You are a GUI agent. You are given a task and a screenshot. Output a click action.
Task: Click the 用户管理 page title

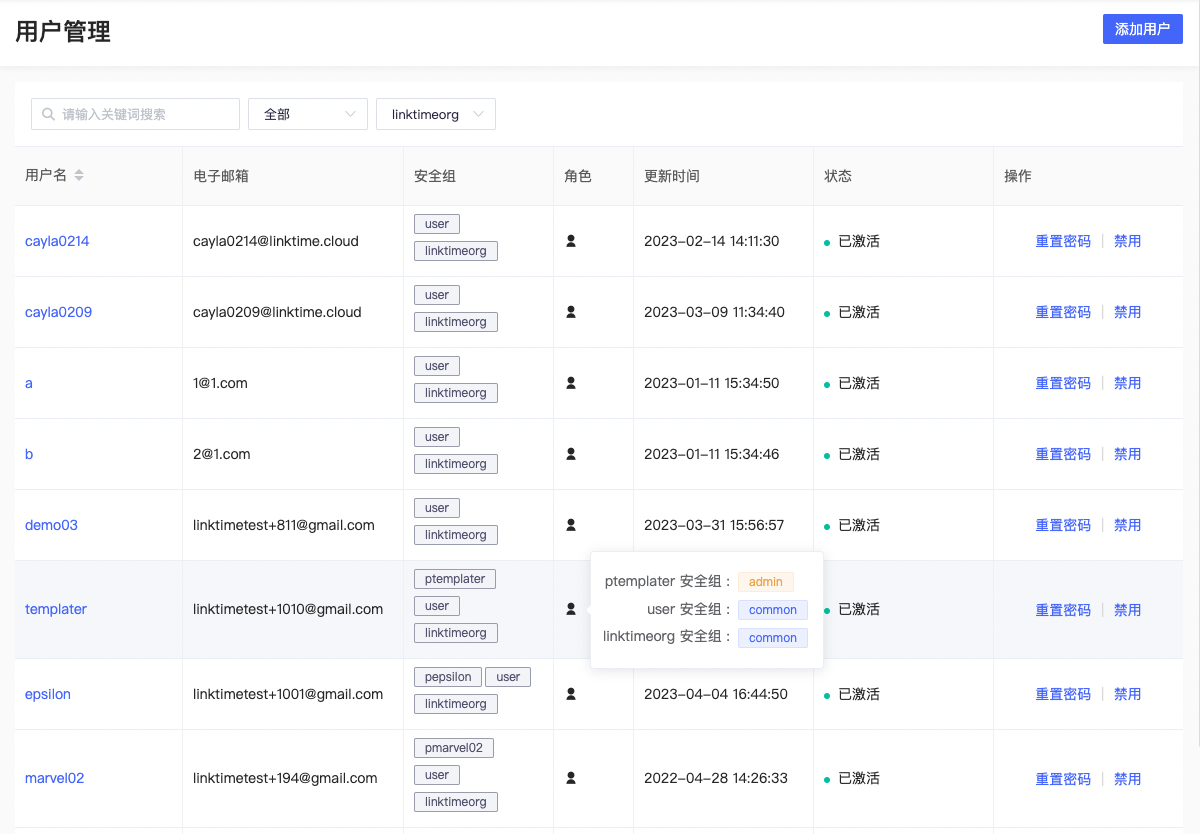(63, 31)
